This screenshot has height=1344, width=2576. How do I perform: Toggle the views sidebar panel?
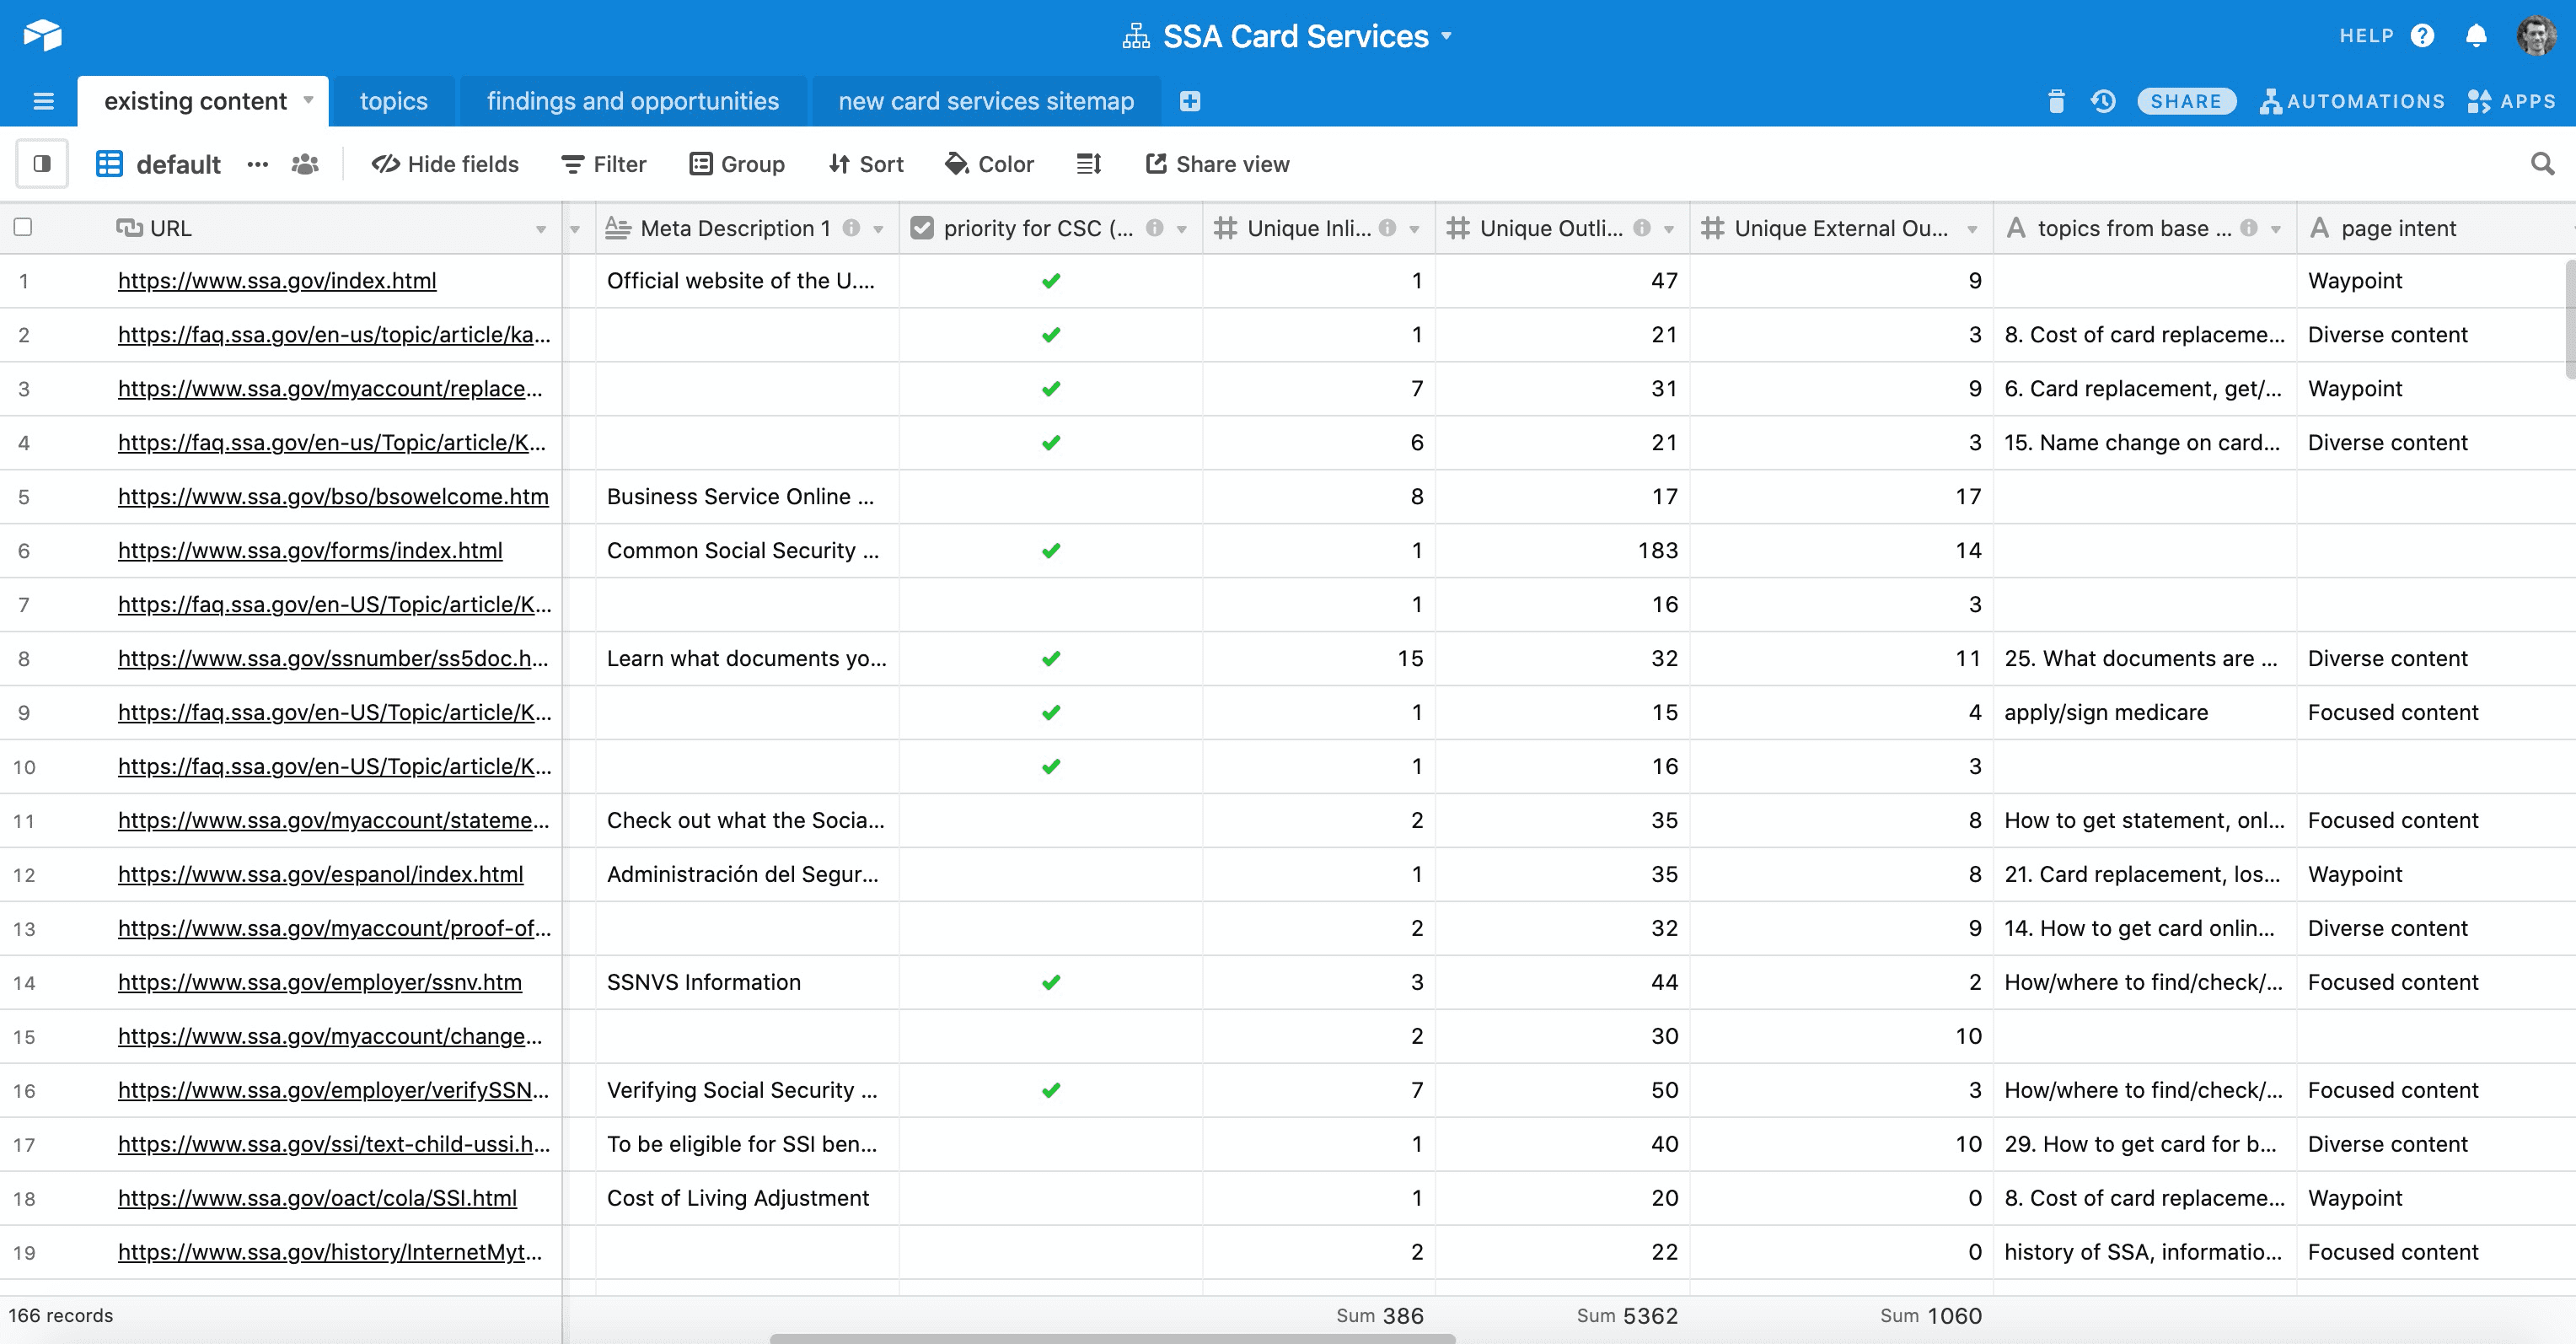tap(42, 163)
